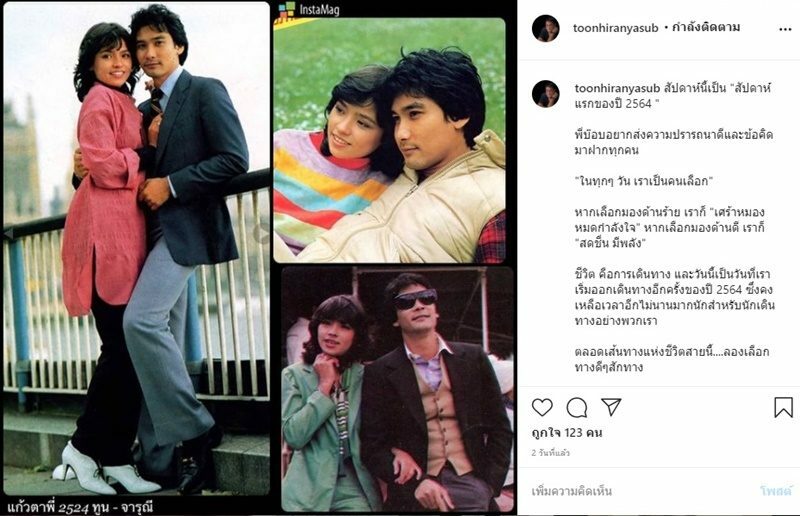The width and height of the screenshot is (800, 516).
Task: Click the couple by railing photo
Action: pyautogui.click(x=137, y=249)
